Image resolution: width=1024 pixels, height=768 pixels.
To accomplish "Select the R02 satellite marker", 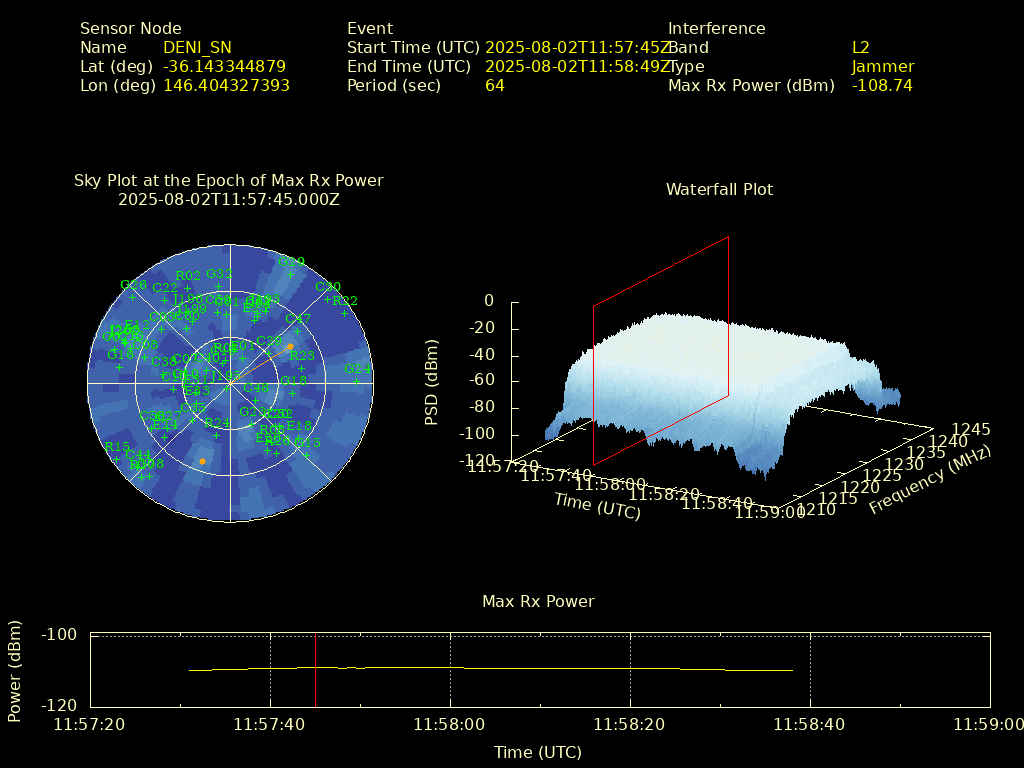I will pos(188,276).
